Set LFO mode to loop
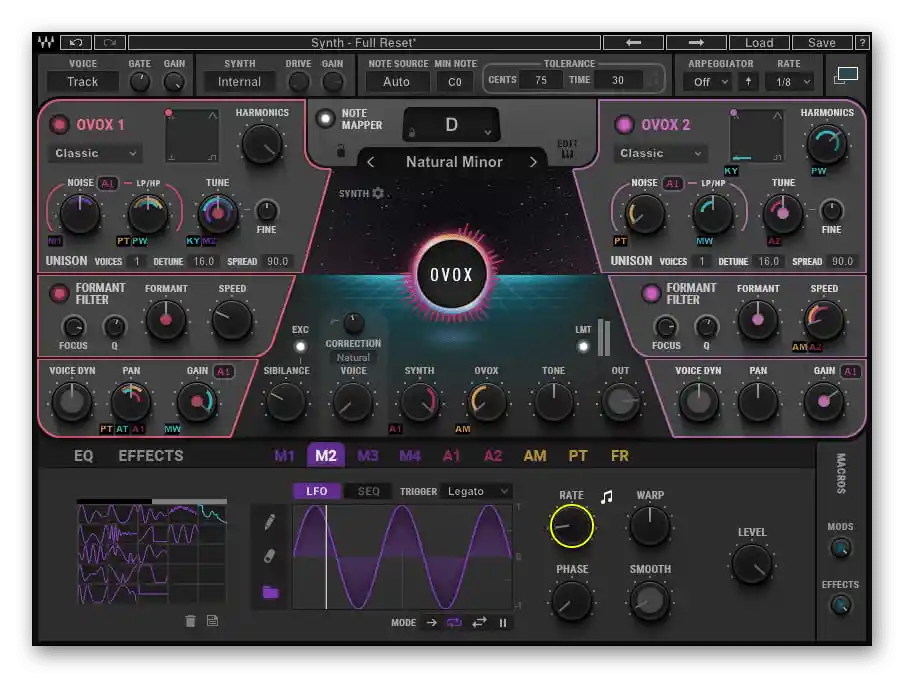Viewport: 904px width, 678px height. pos(454,623)
